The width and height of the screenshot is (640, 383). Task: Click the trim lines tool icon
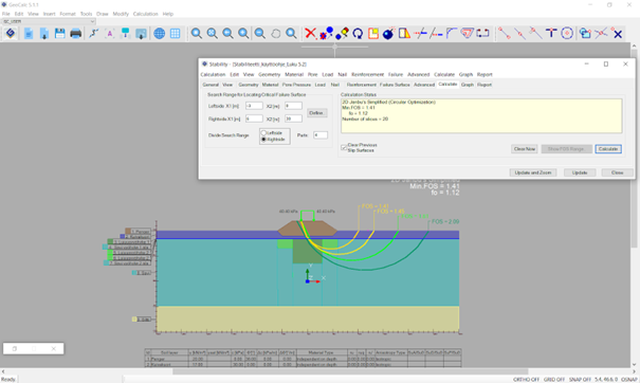pyautogui.click(x=420, y=33)
